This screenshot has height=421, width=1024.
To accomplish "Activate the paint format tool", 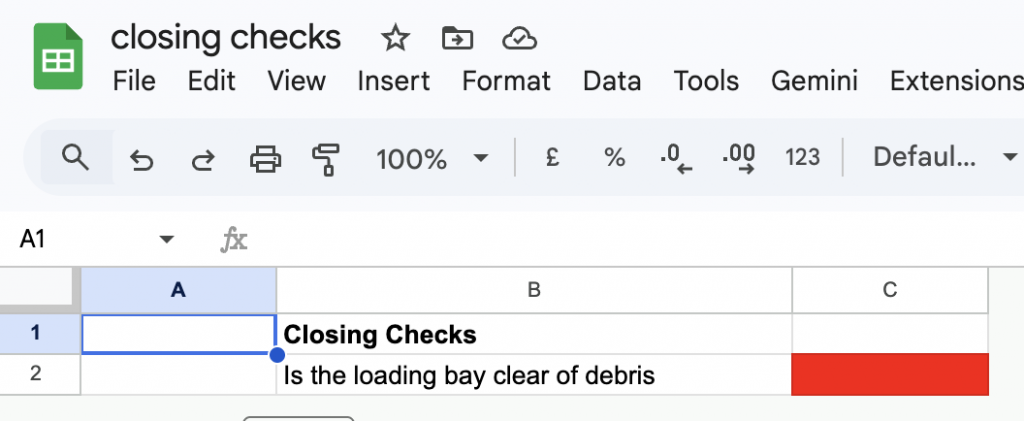I will 326,158.
